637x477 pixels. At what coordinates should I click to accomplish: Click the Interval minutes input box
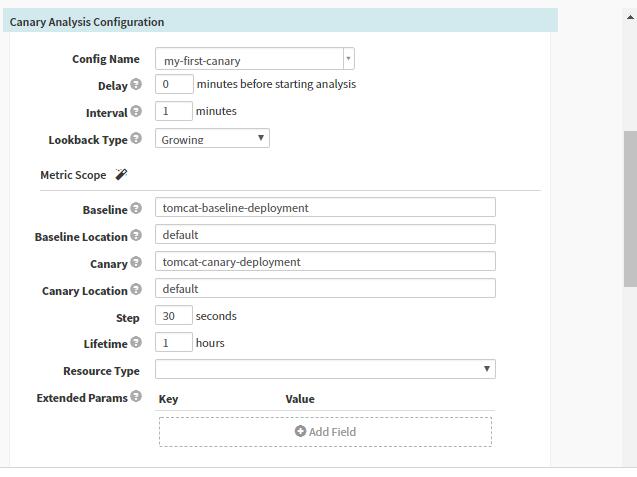174,112
